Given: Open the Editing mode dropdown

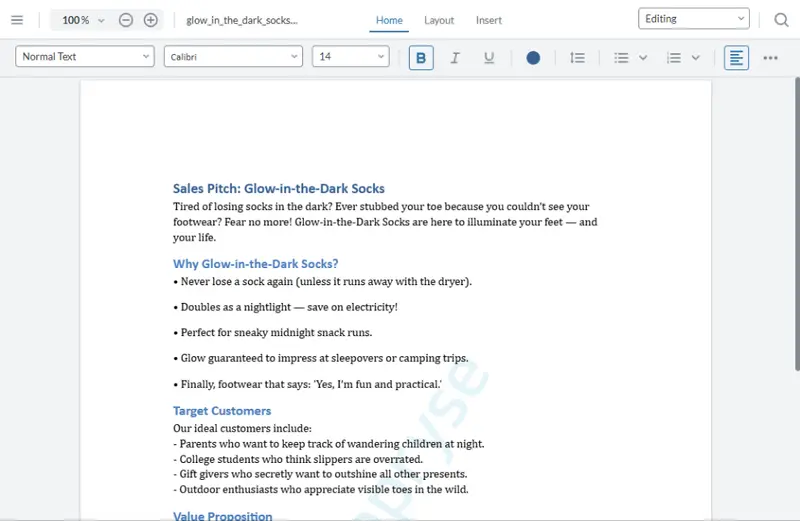Looking at the screenshot, I should (x=693, y=19).
